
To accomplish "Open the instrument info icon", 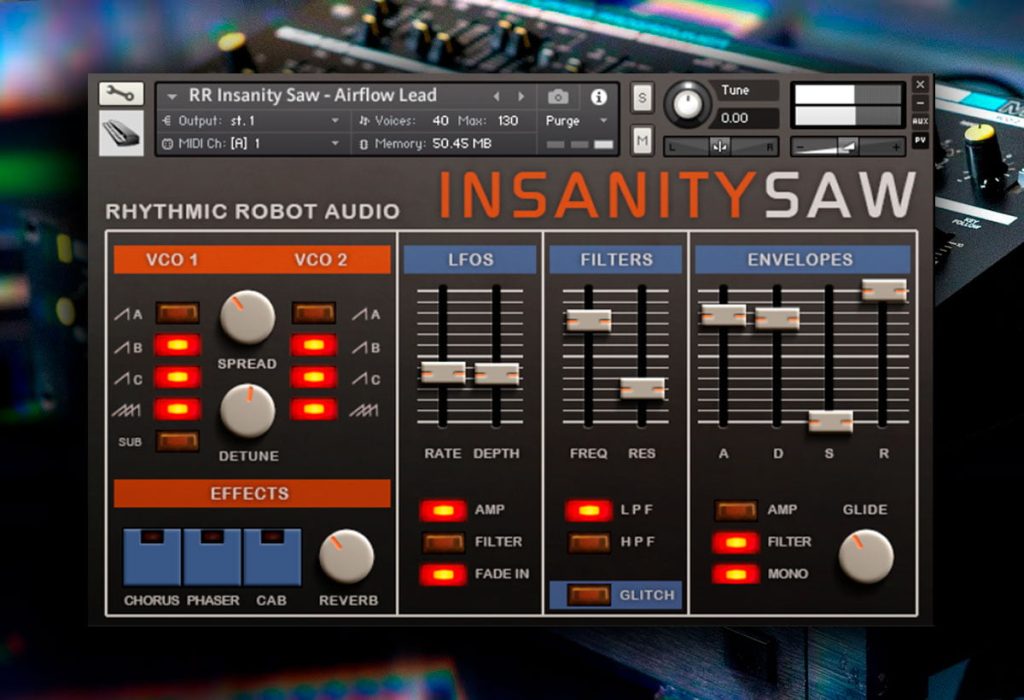I will click(x=598, y=97).
